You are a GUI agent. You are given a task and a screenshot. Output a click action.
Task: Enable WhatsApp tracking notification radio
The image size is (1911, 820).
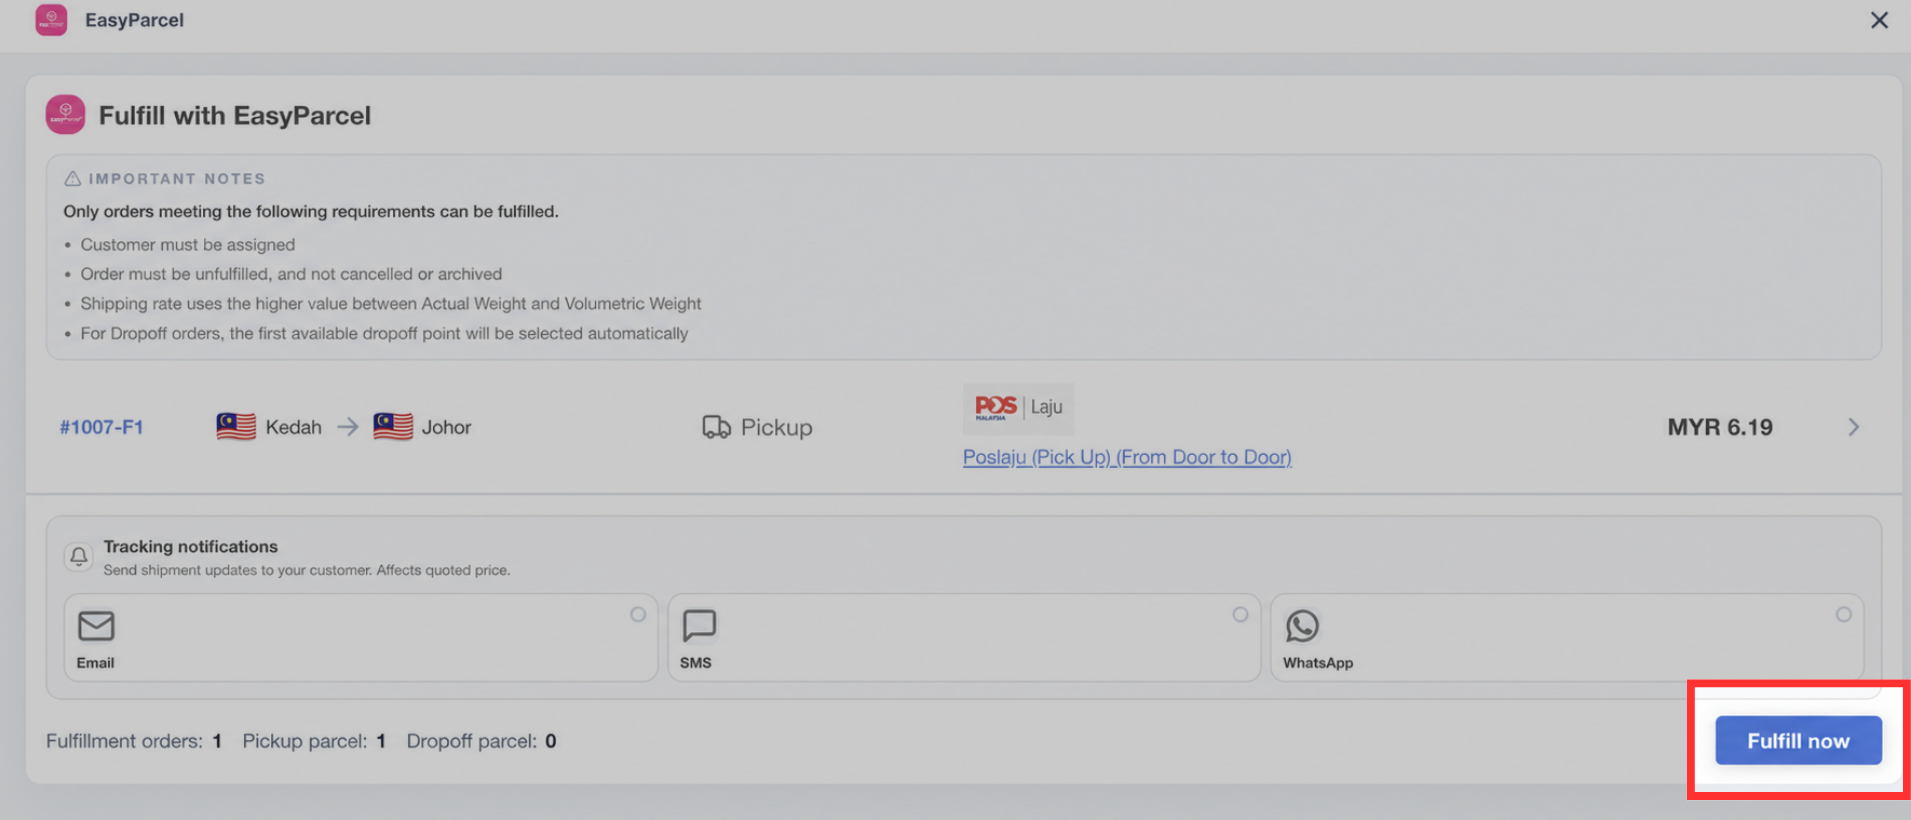pos(1844,614)
